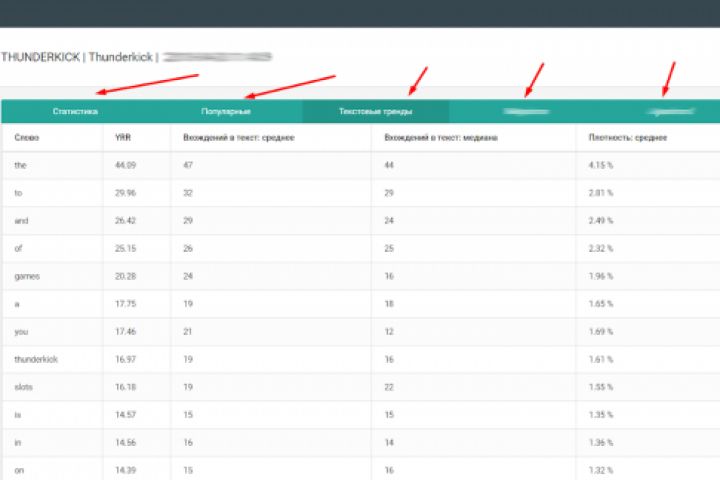Image resolution: width=720 pixels, height=480 pixels.
Task: Select the word cell "games"
Action: pyautogui.click(x=27, y=276)
